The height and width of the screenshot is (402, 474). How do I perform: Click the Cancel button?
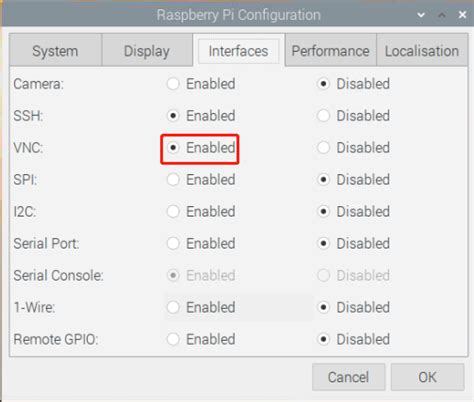tap(348, 377)
